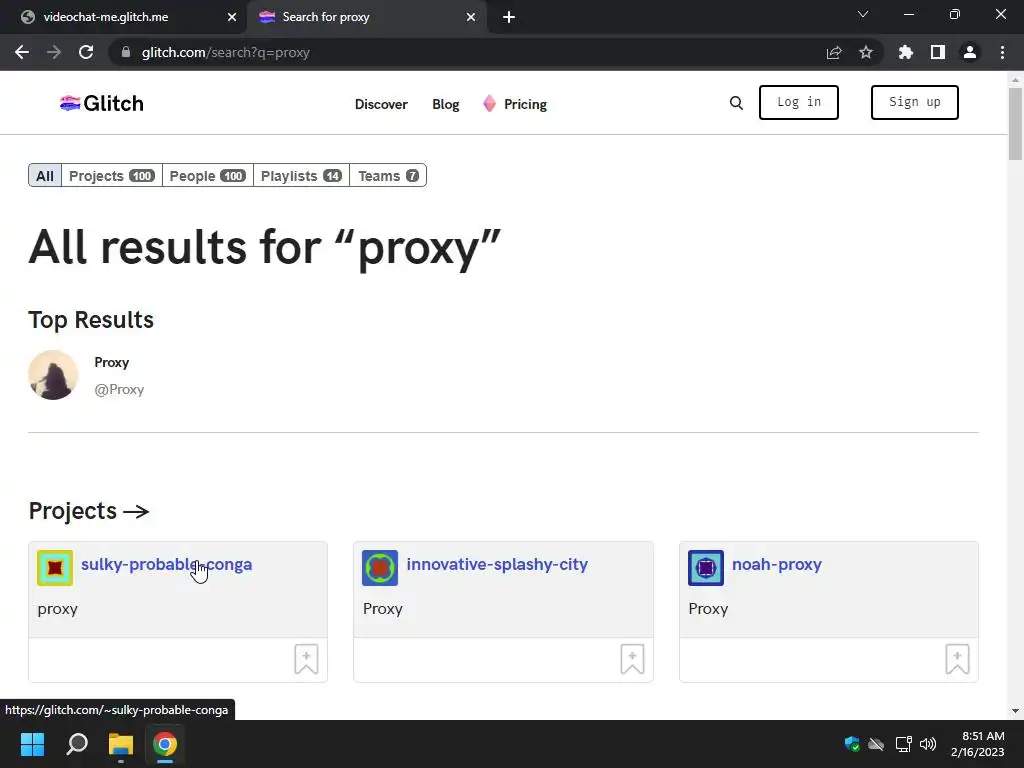Open innovative-splashy-city project avatar
Viewport: 1024px width, 768px height.
pos(380,568)
